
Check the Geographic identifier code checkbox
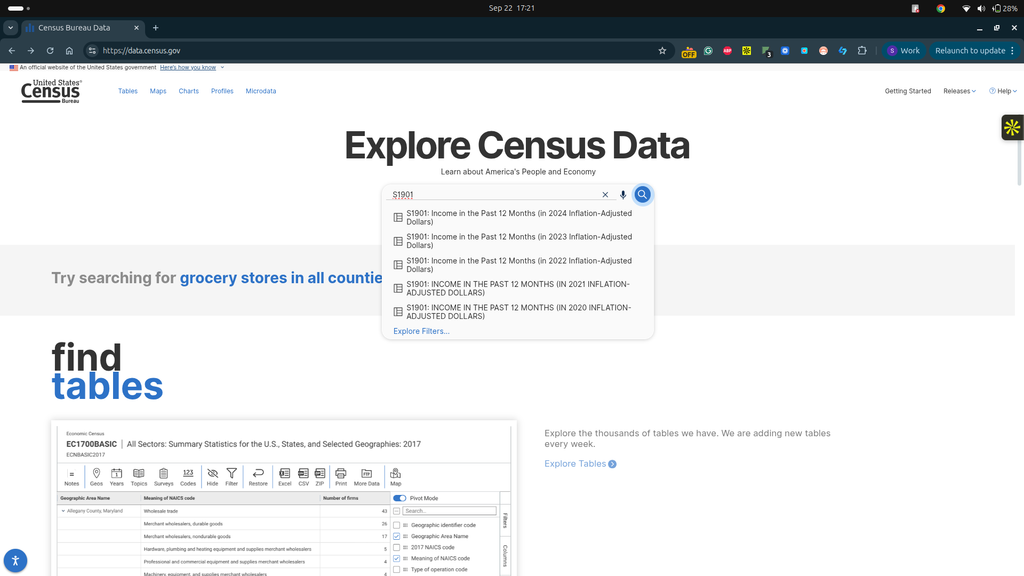(396, 525)
